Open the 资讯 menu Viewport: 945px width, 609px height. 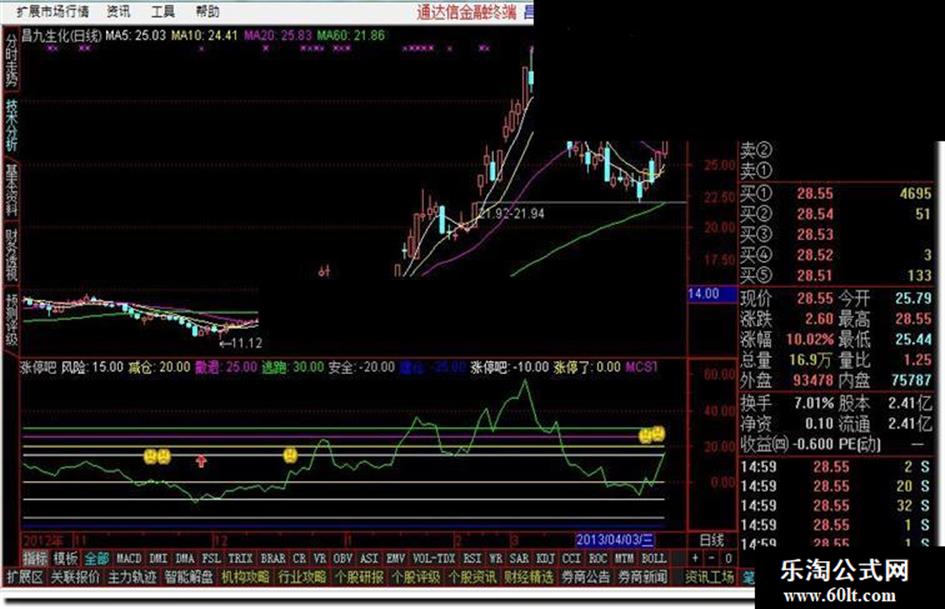[118, 11]
